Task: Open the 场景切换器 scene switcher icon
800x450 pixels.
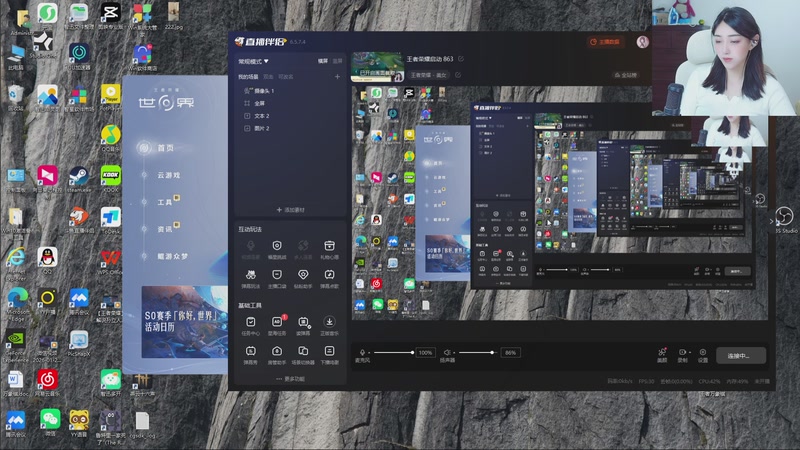Action: [303, 351]
